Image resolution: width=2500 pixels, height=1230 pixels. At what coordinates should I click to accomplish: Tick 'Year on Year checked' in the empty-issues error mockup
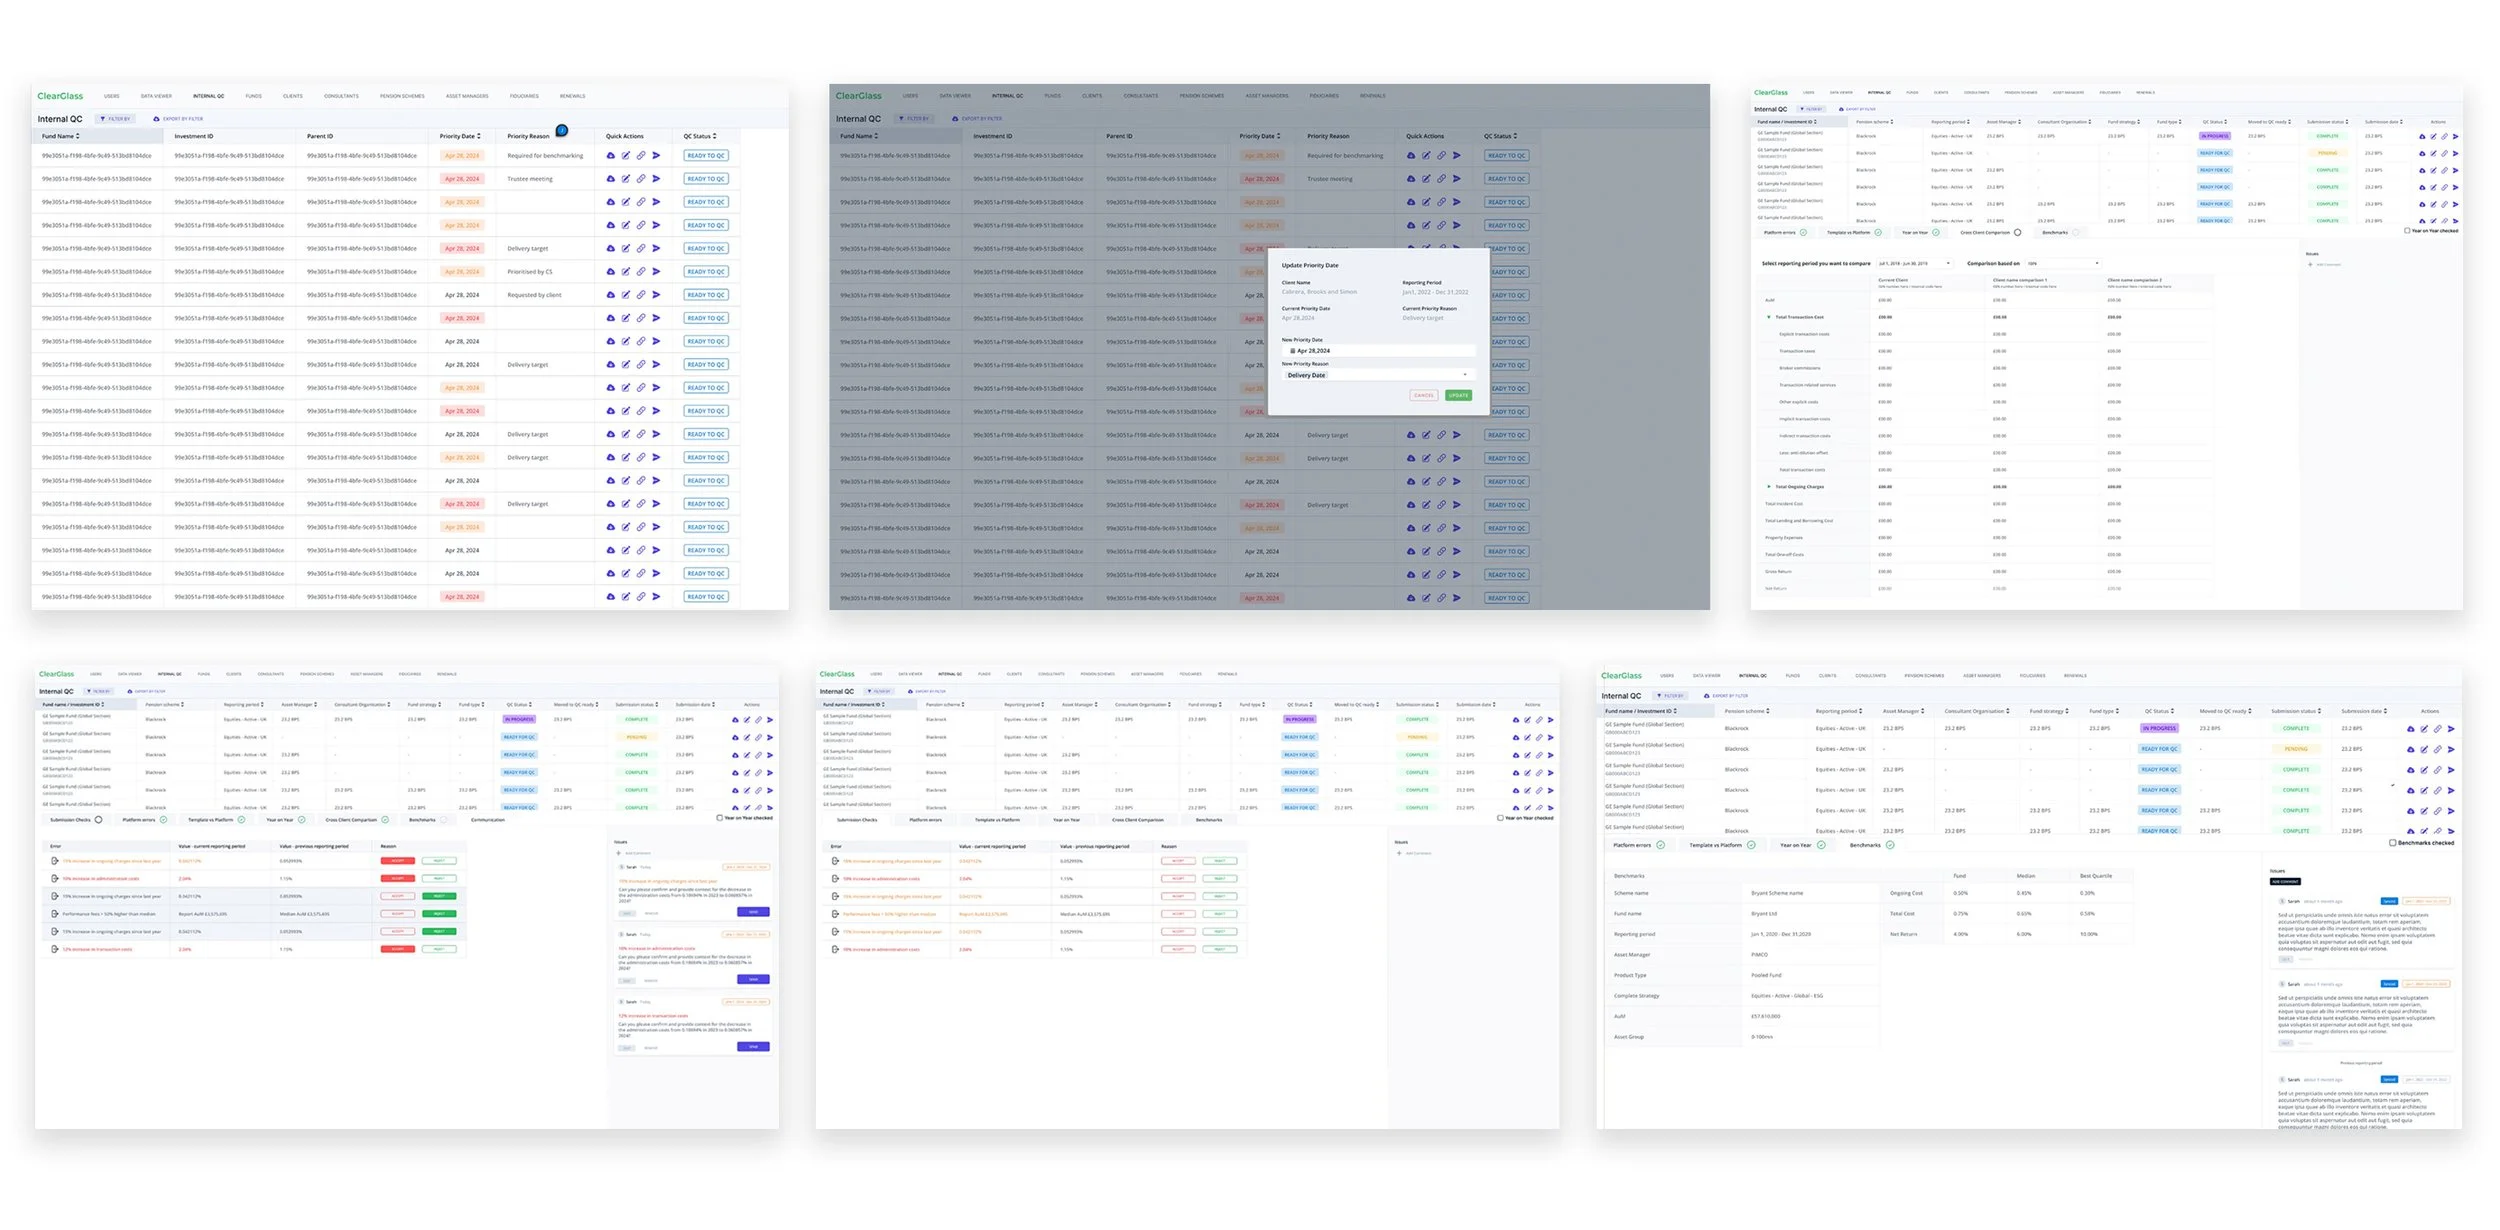click(x=1500, y=818)
